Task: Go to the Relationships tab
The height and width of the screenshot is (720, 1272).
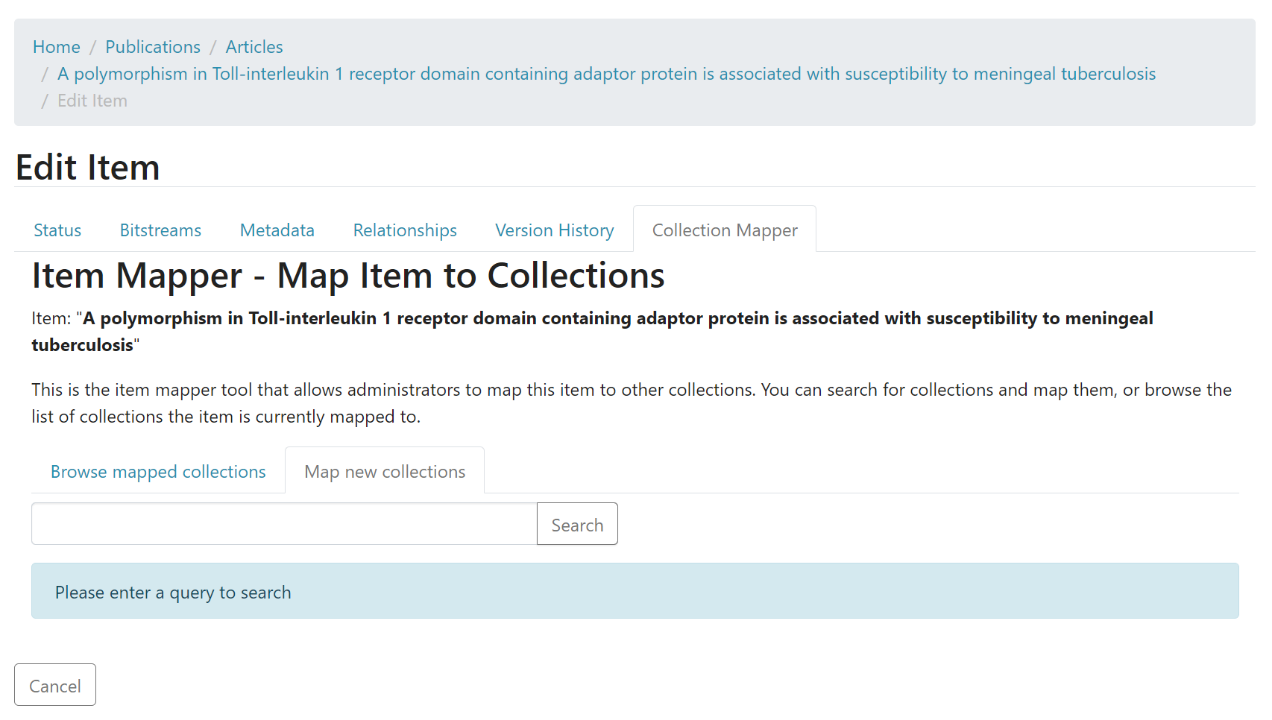Action: 405,230
